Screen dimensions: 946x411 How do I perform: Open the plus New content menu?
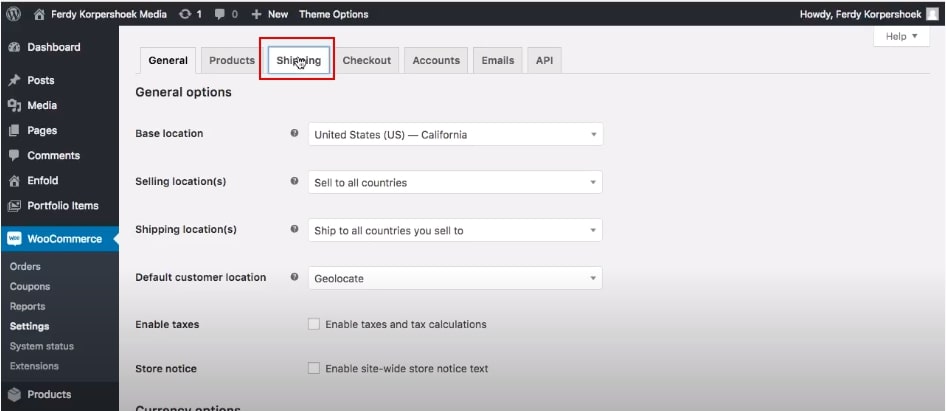256,14
